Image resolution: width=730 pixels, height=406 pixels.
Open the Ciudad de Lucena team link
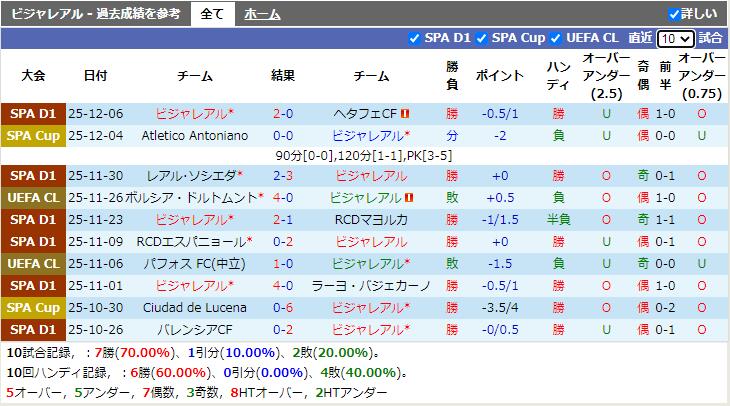click(194, 308)
